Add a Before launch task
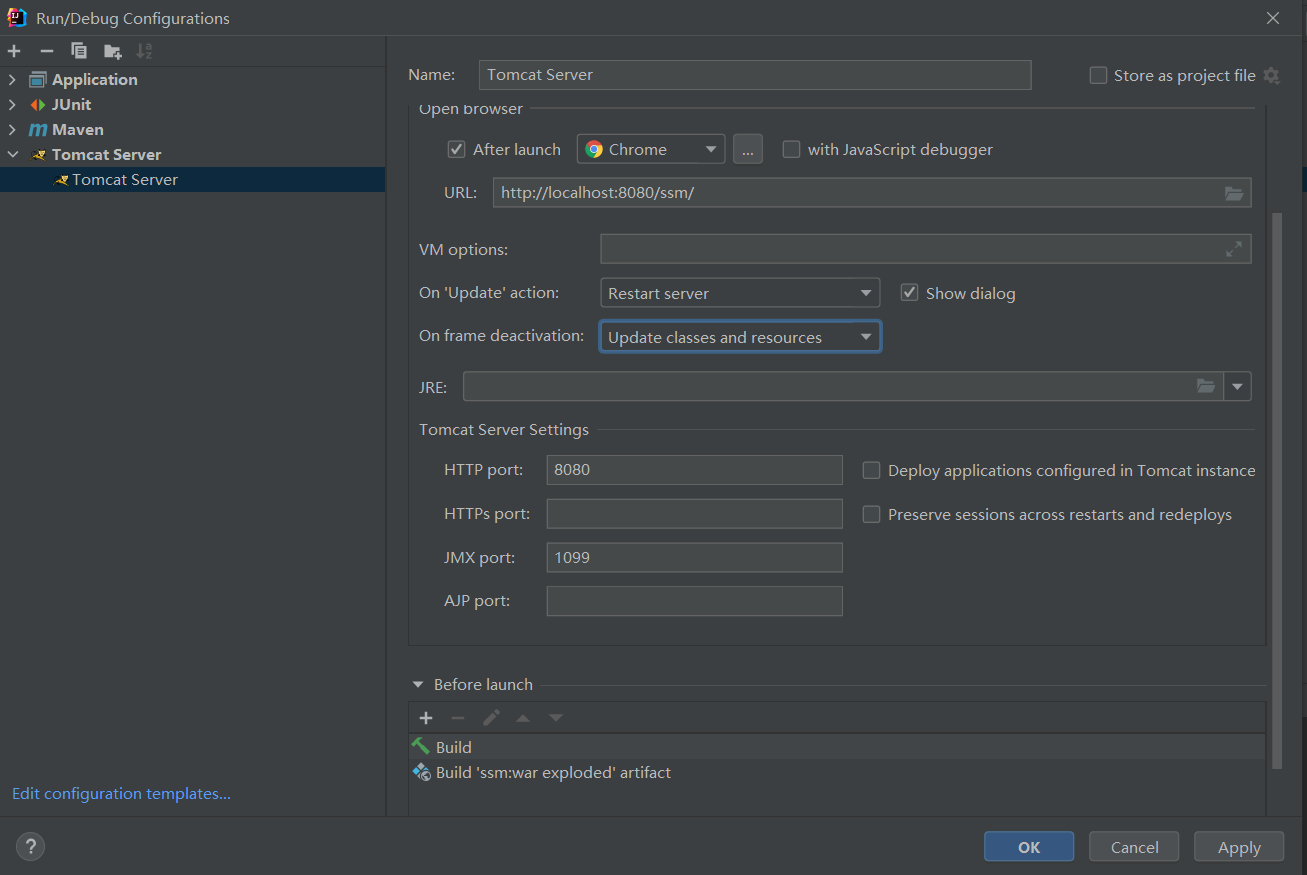The height and width of the screenshot is (875, 1307). click(x=426, y=718)
